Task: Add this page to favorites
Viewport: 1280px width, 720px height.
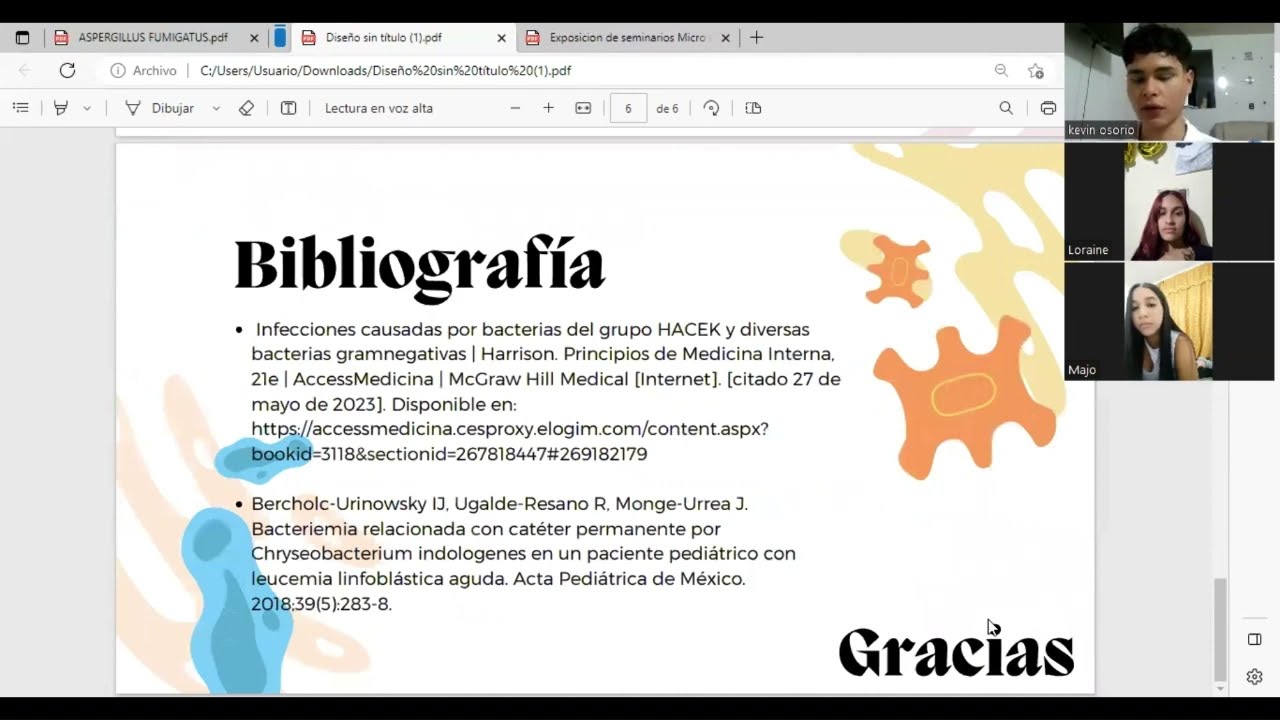Action: click(1036, 71)
